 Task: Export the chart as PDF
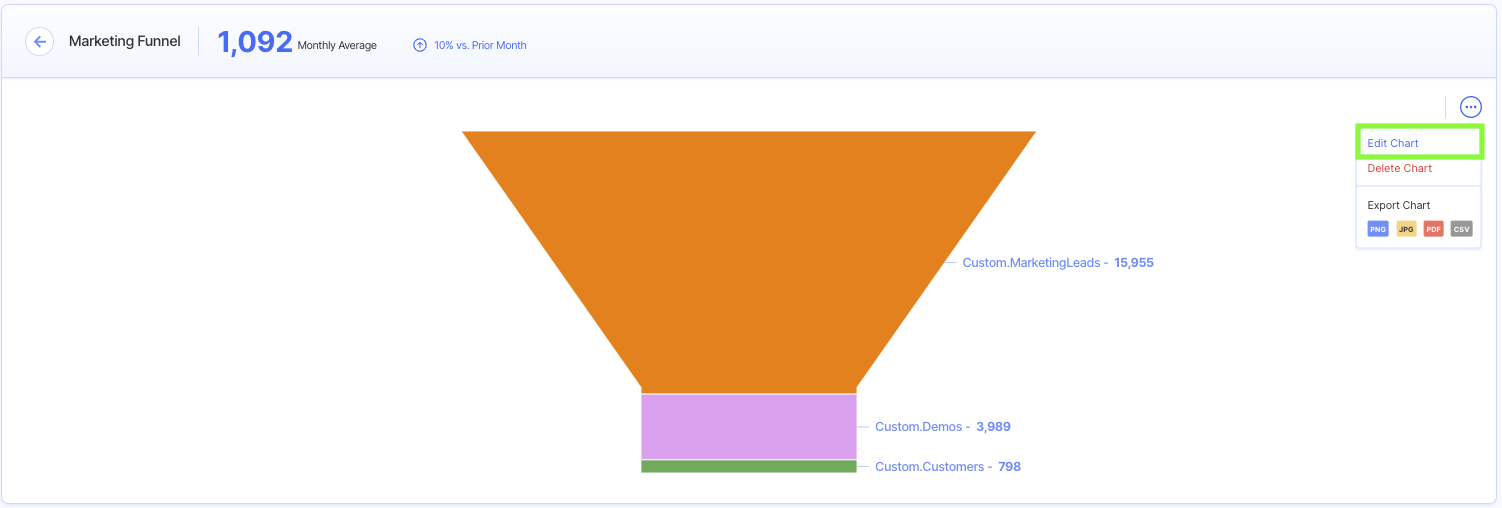tap(1434, 229)
